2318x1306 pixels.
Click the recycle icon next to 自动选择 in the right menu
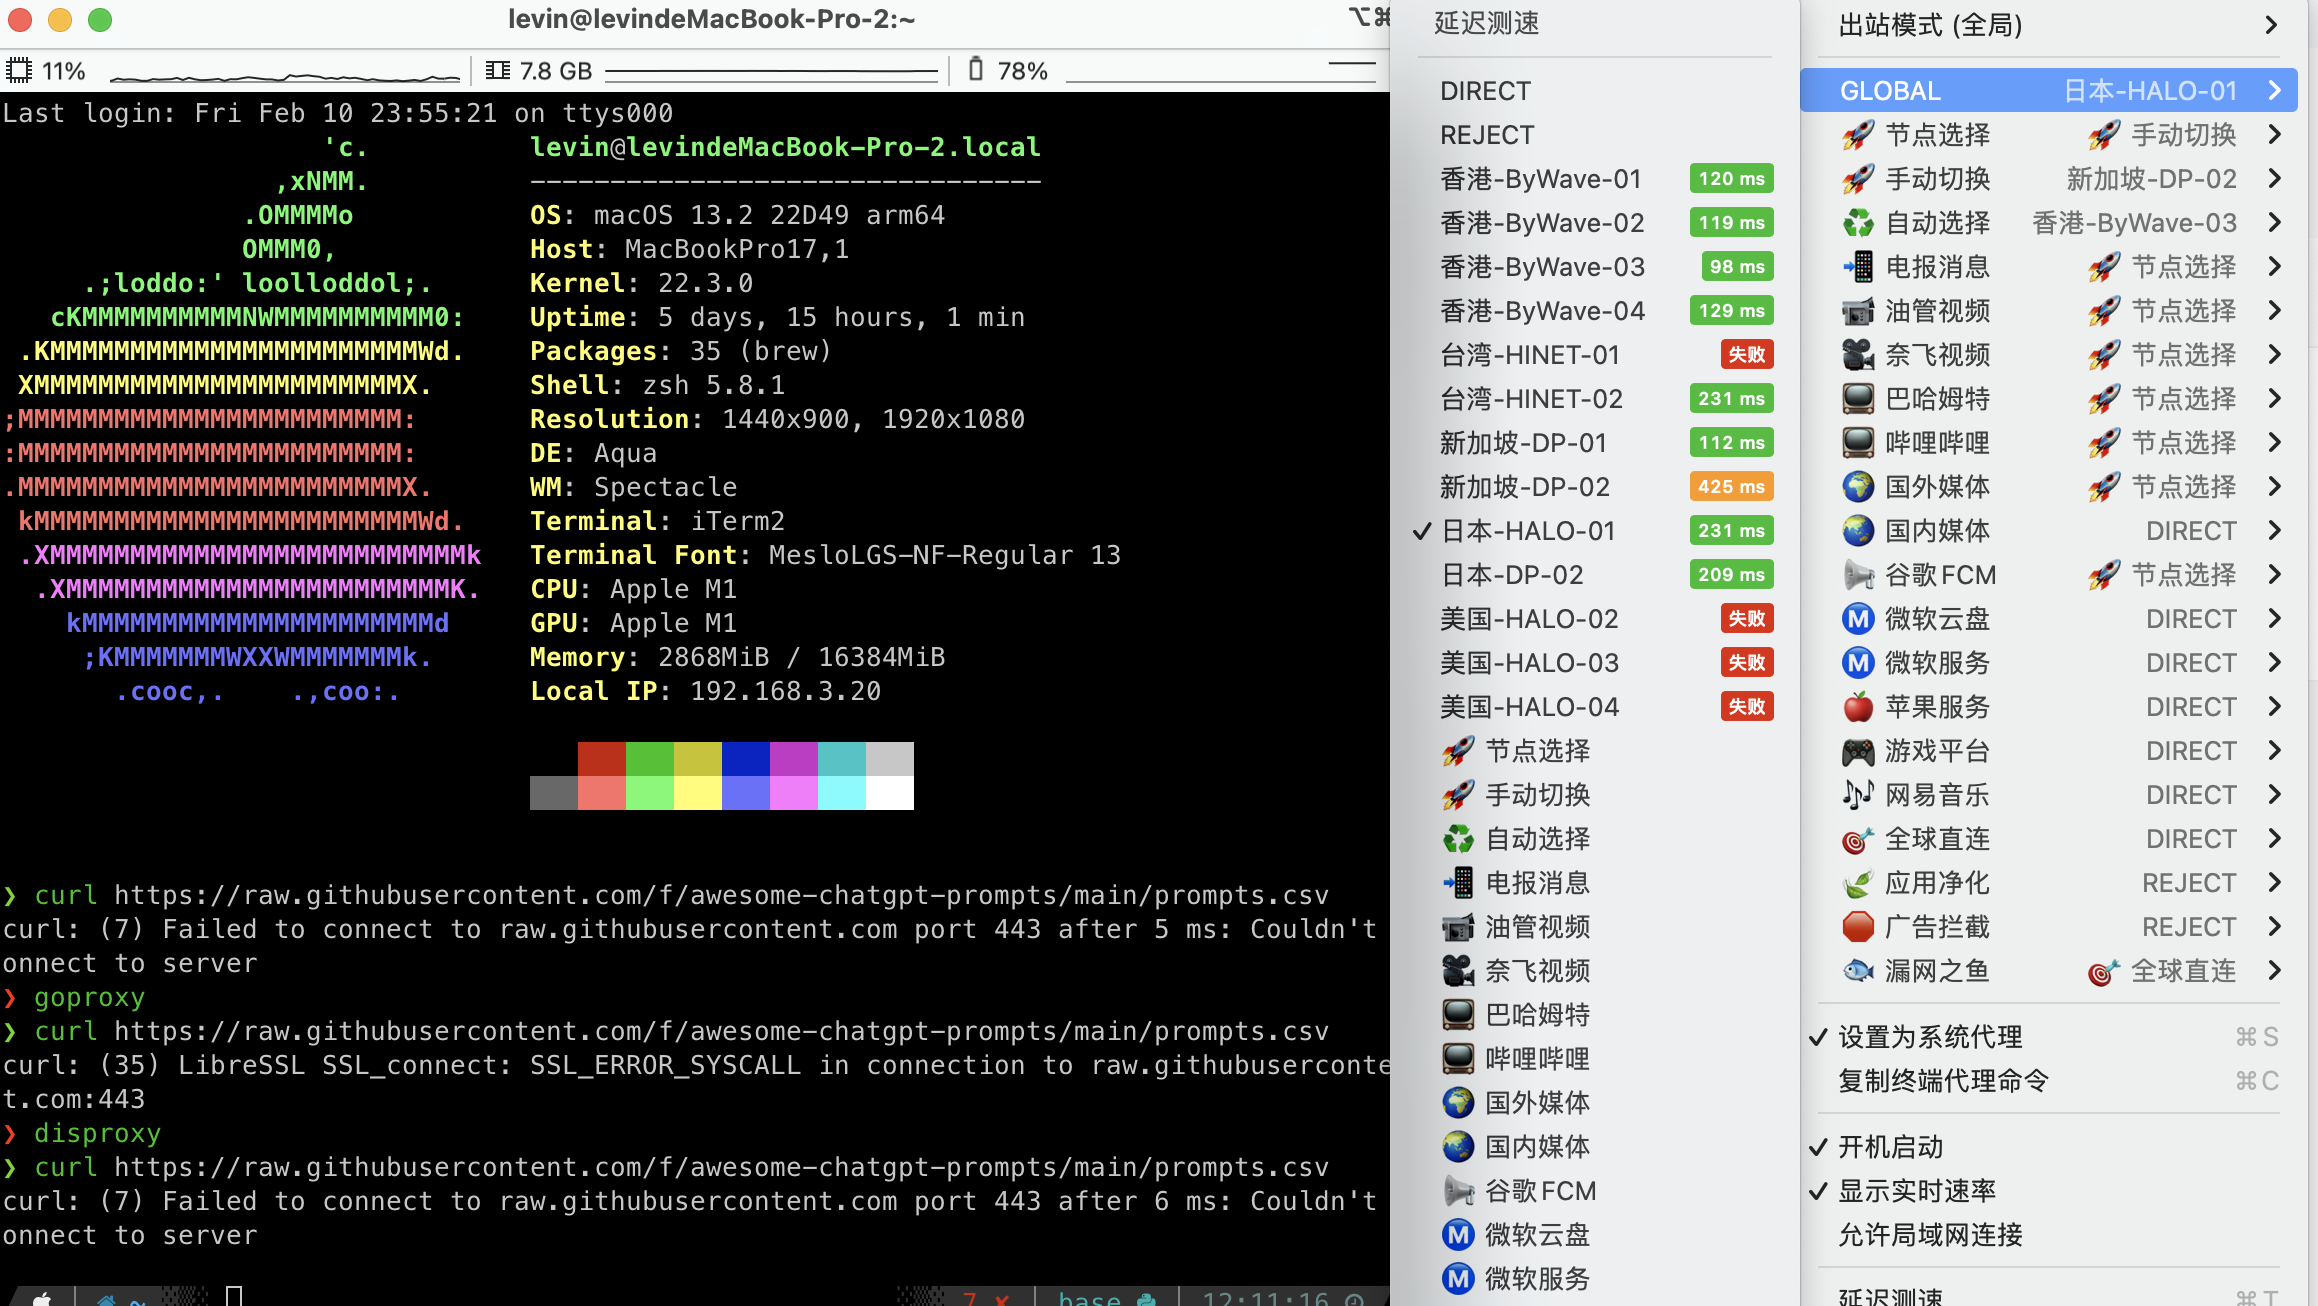coord(1857,223)
